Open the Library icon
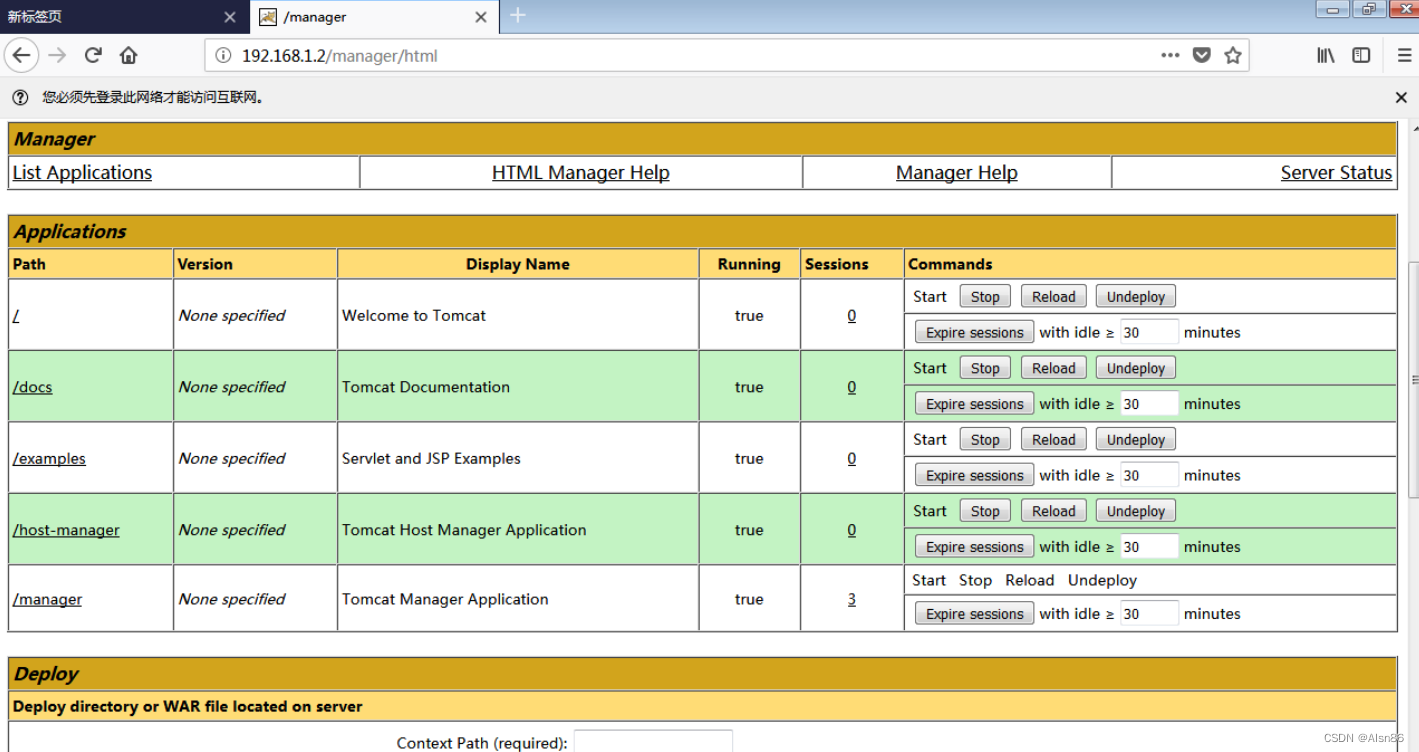1419x752 pixels. (1326, 55)
